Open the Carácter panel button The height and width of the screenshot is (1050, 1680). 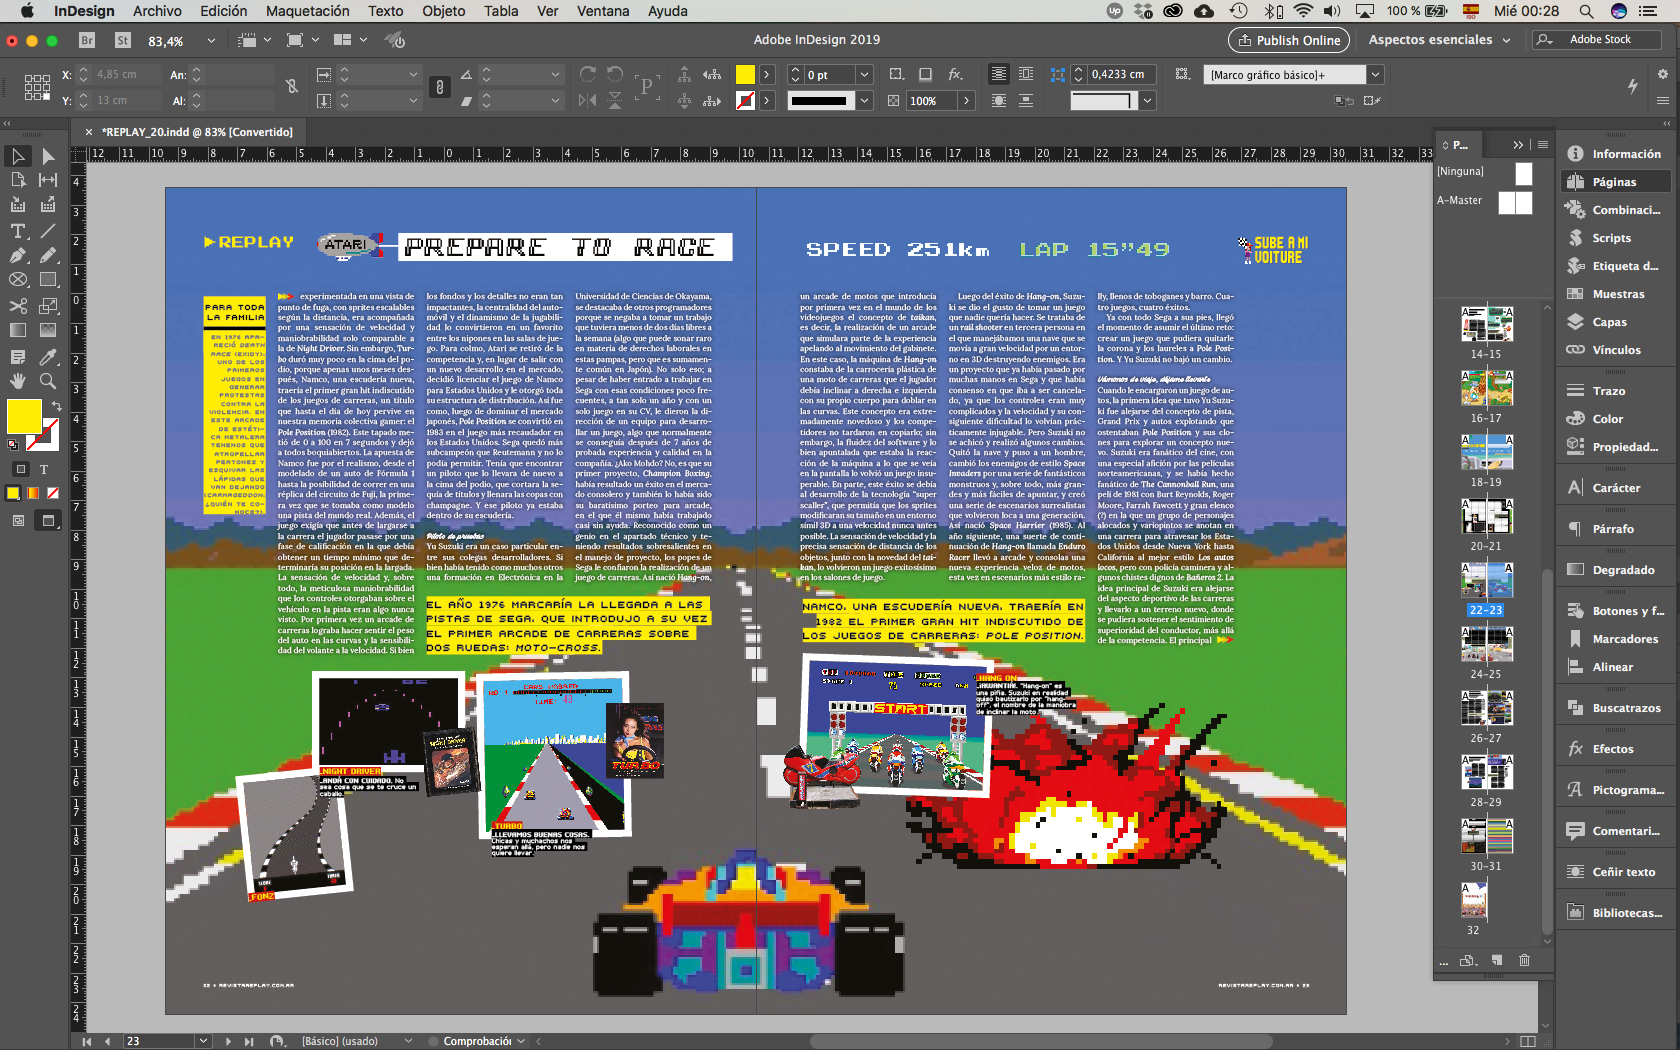pos(1615,488)
